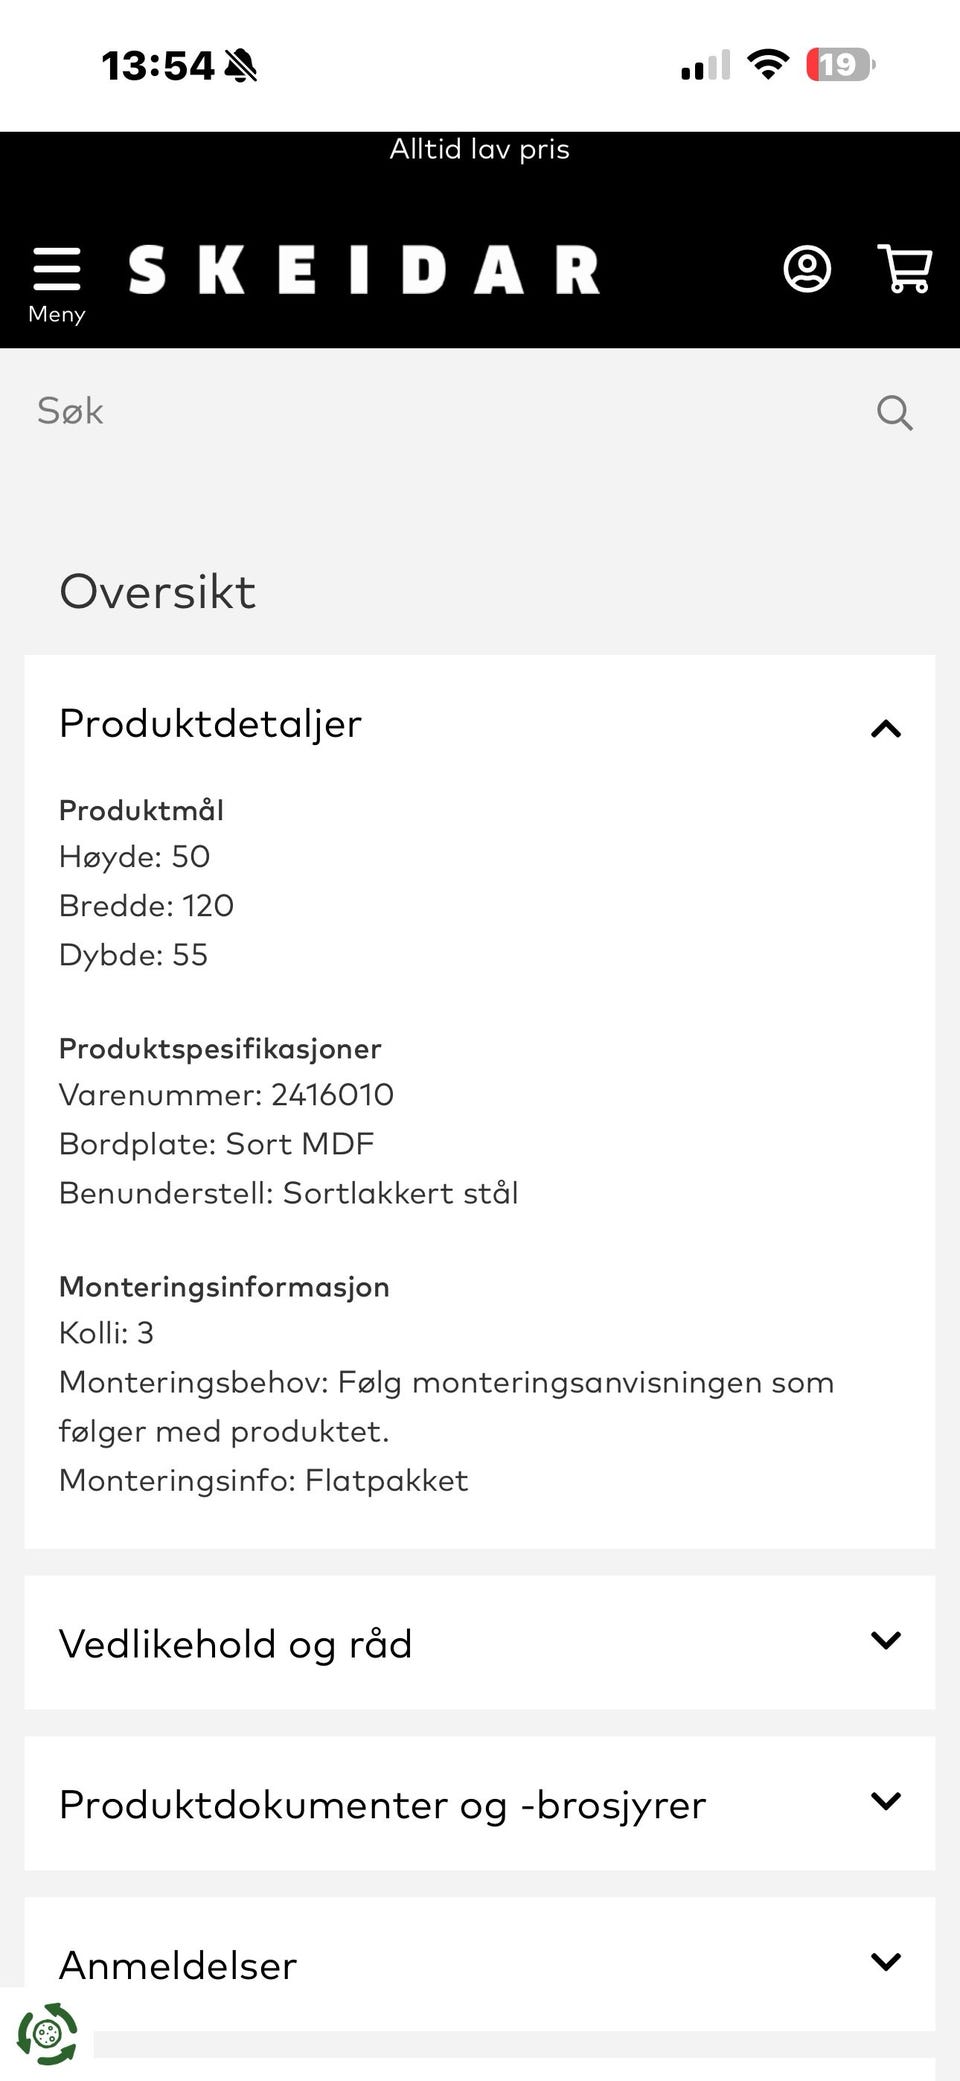The image size is (960, 2081).
Task: Tap the Produktdokumenter og -brosjyrer heading
Action: tap(382, 1806)
